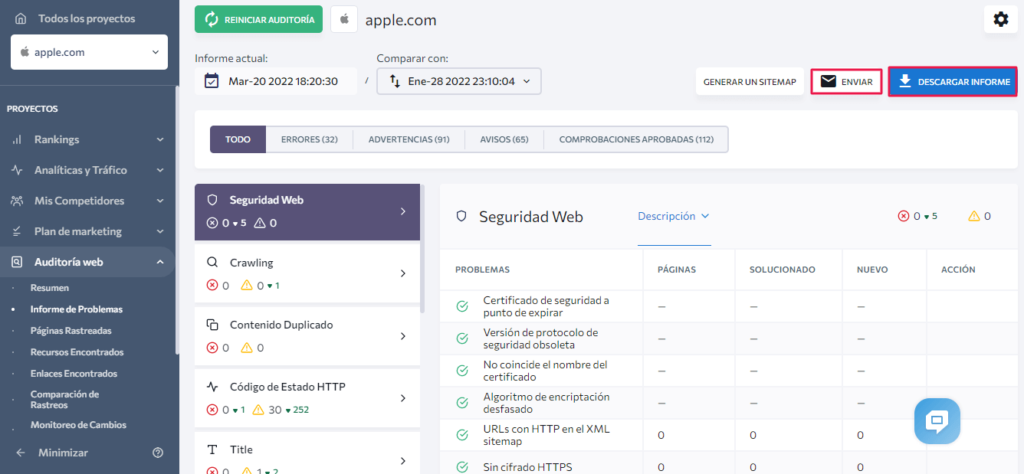Click the NUEVO column header

pyautogui.click(x=872, y=269)
